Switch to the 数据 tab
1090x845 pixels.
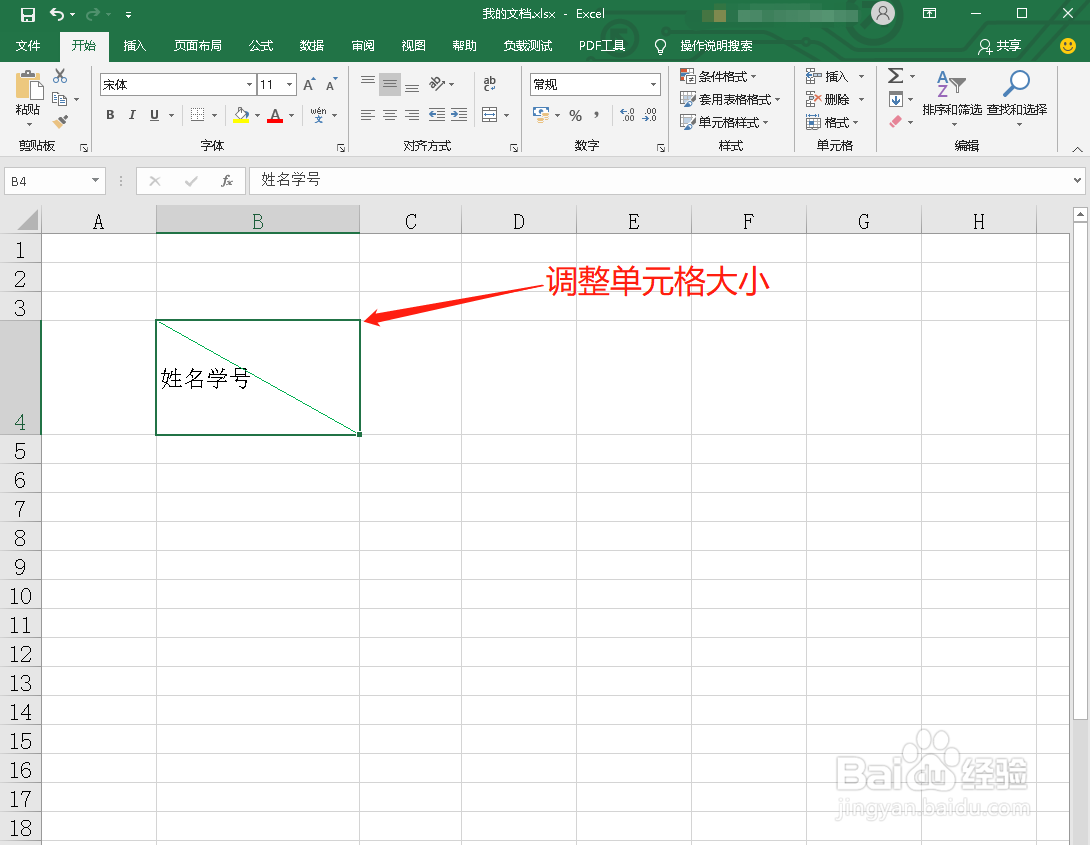[311, 46]
